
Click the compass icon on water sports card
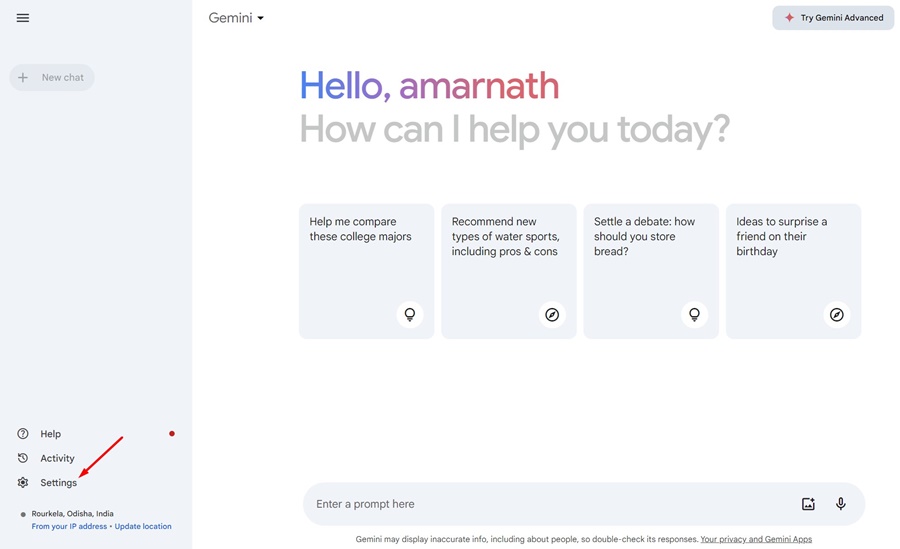(x=552, y=315)
